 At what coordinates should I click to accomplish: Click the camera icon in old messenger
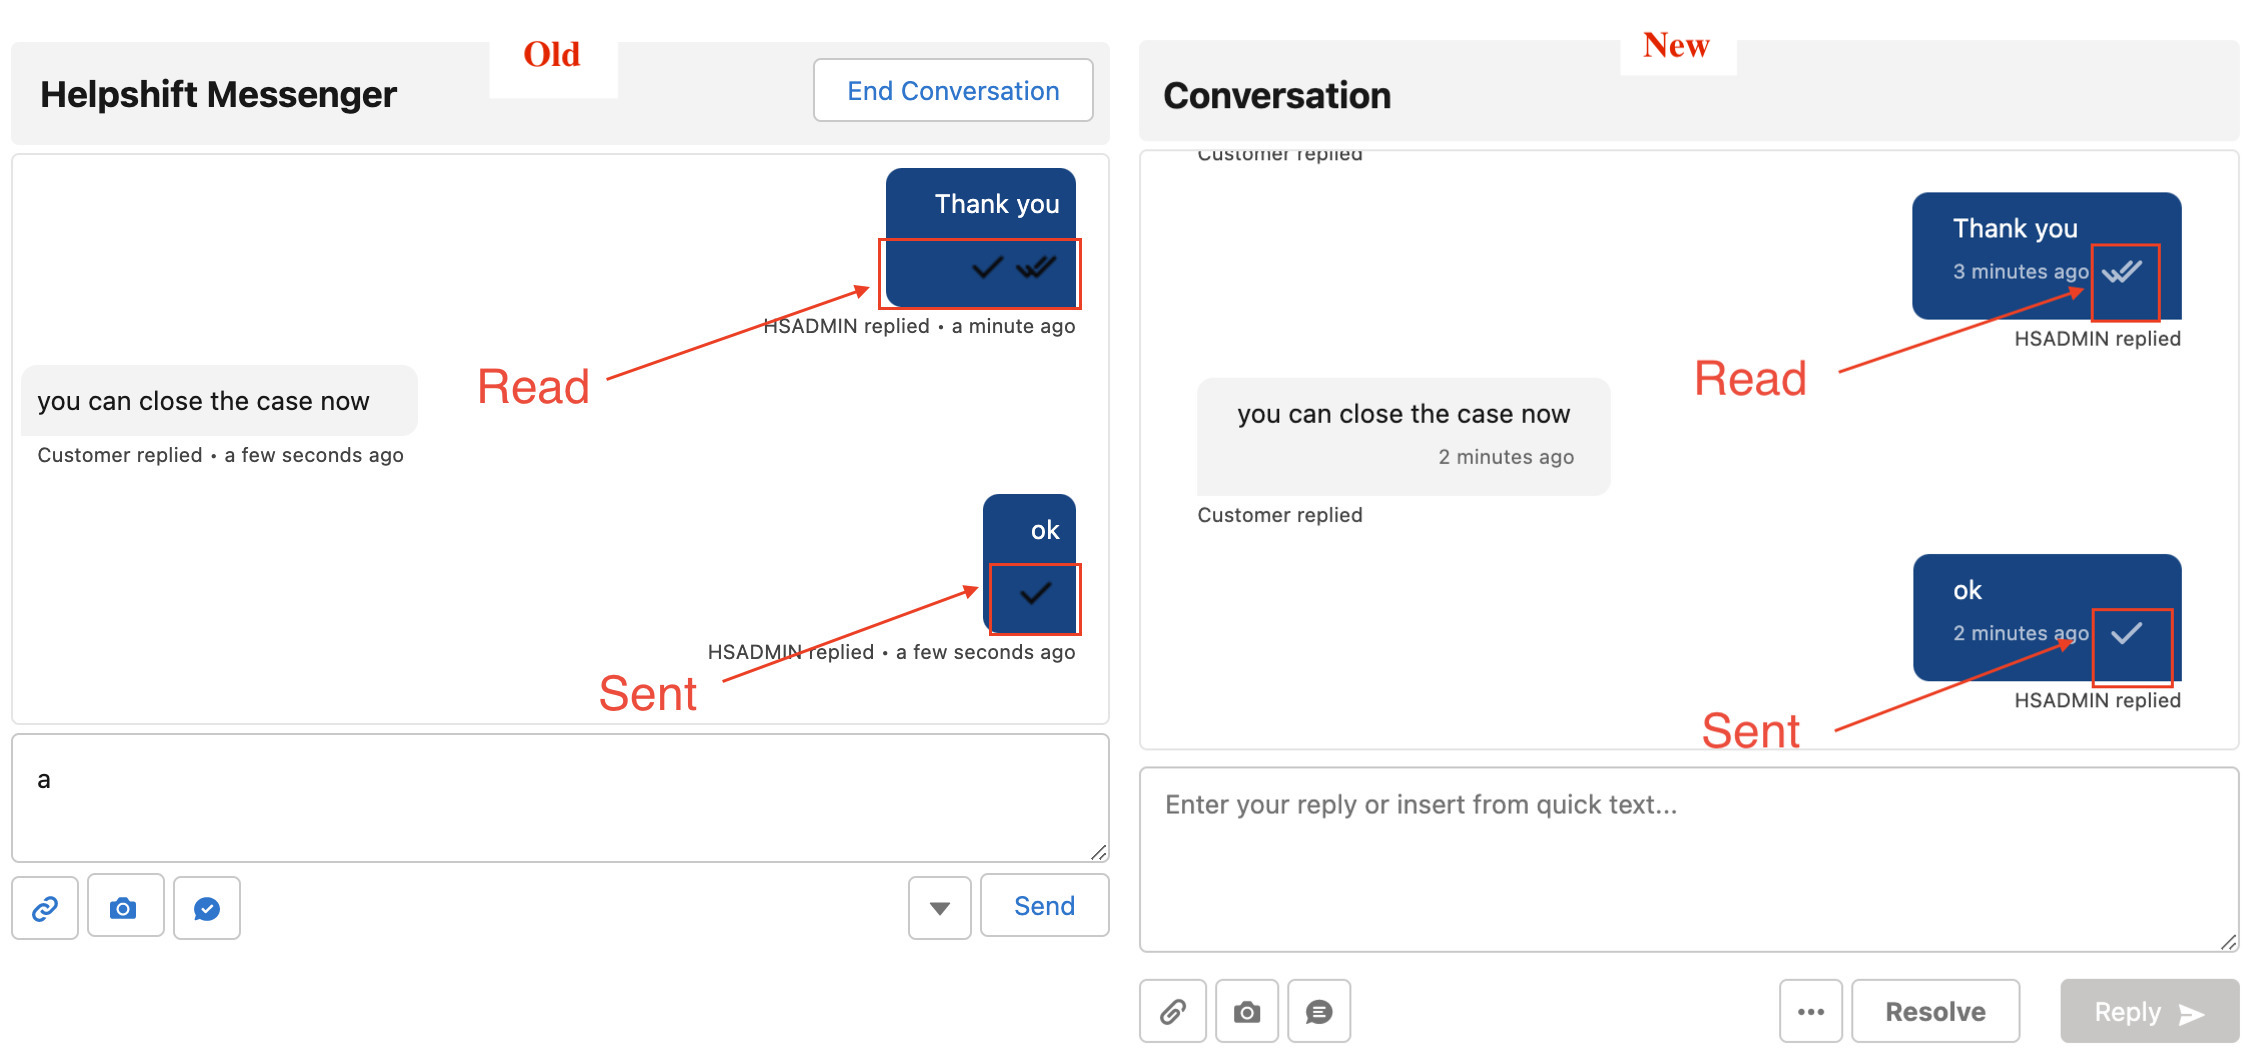pos(124,908)
